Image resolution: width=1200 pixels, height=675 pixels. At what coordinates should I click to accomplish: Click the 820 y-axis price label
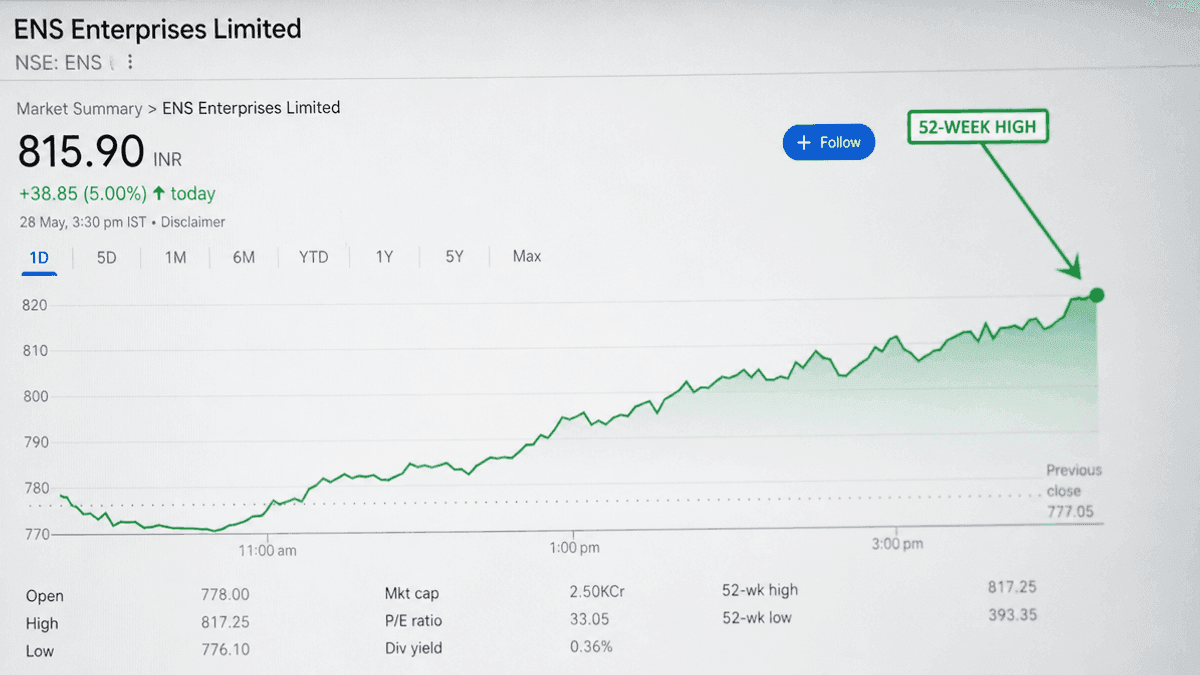click(x=34, y=305)
